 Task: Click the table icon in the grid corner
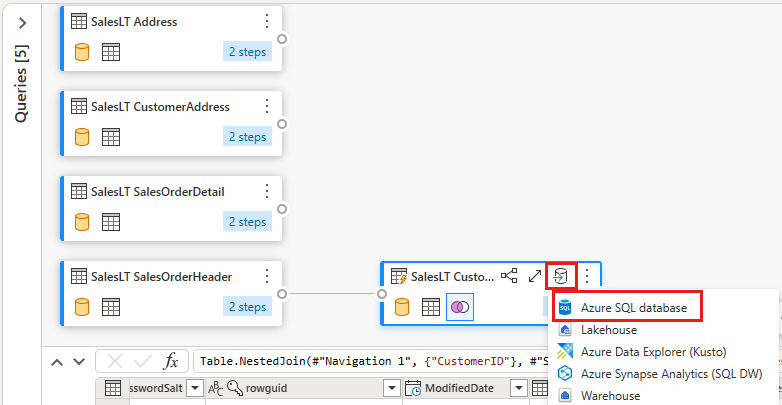pyautogui.click(x=113, y=388)
